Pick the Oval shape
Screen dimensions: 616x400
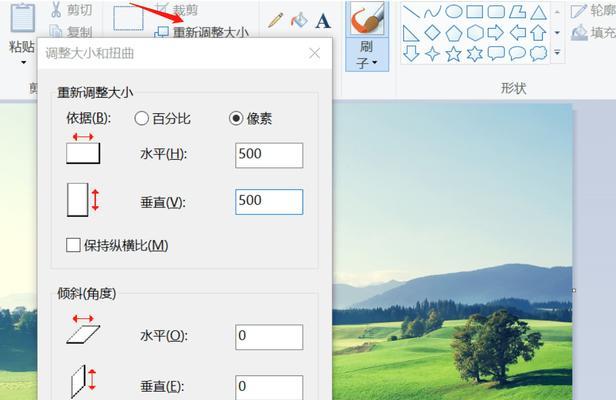click(x=454, y=11)
